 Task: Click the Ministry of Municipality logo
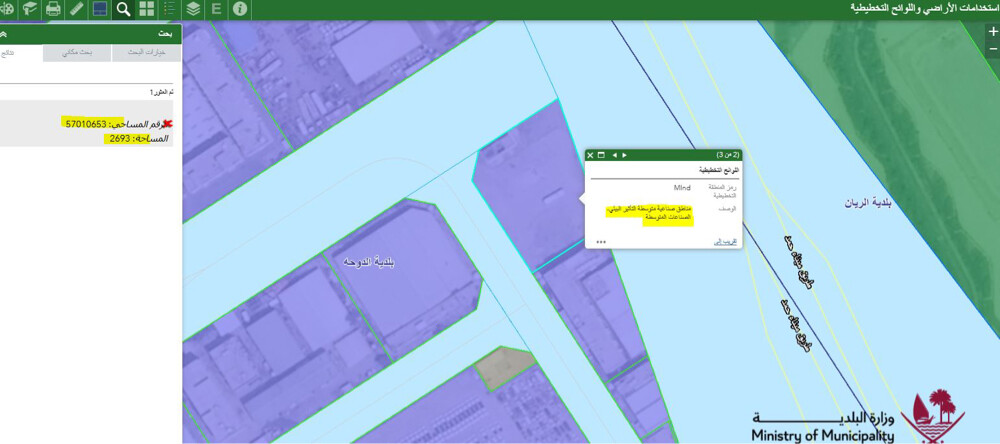(858, 417)
